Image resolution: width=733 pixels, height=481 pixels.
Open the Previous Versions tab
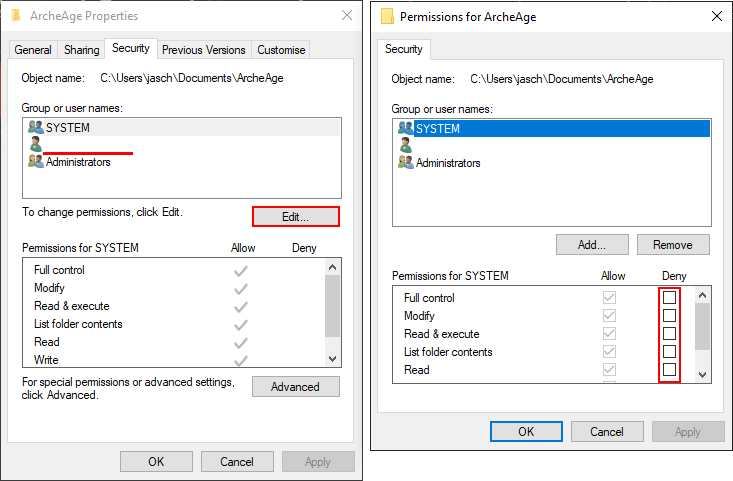click(x=204, y=50)
